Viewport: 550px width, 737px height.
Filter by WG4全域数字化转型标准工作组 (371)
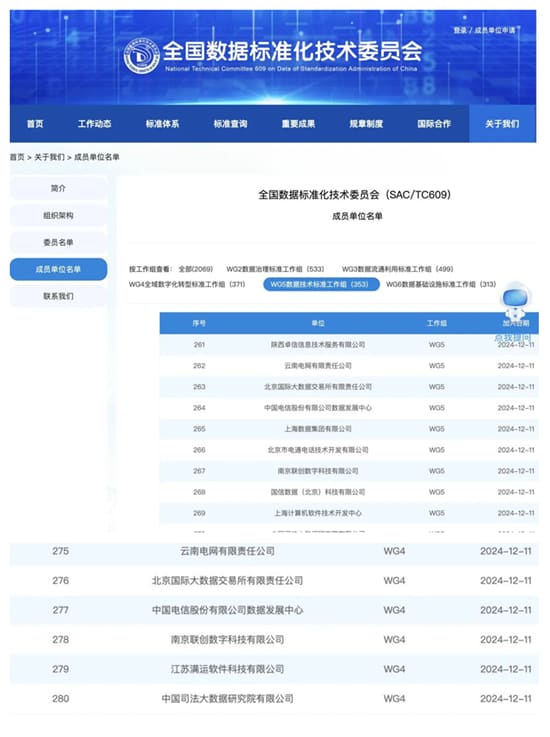[x=187, y=284]
